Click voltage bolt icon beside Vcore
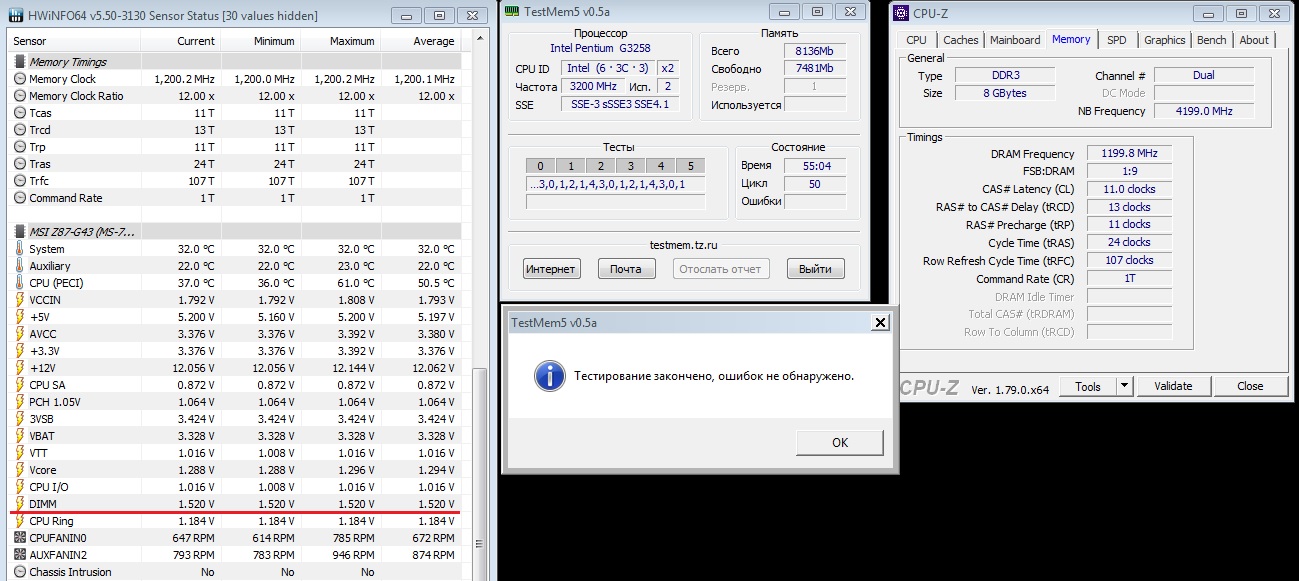Screen dimensions: 1299x581 tap(20, 470)
